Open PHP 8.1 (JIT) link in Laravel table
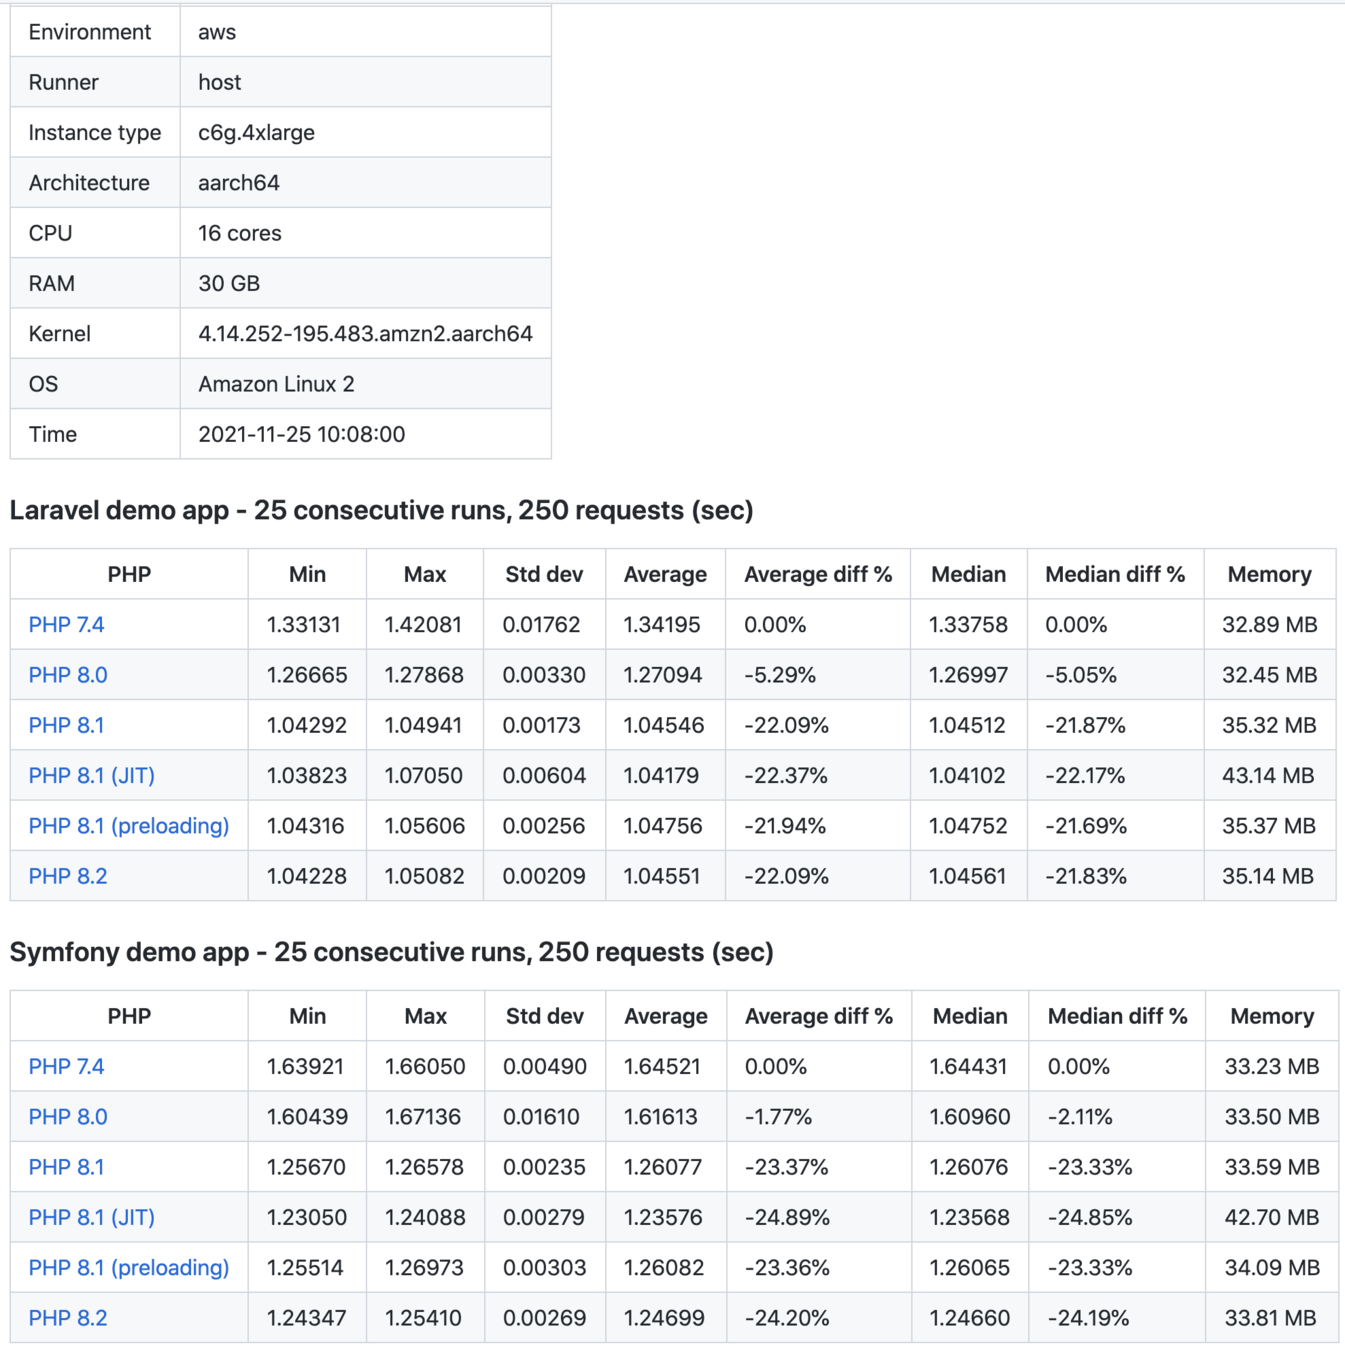The width and height of the screenshot is (1345, 1350). 92,775
